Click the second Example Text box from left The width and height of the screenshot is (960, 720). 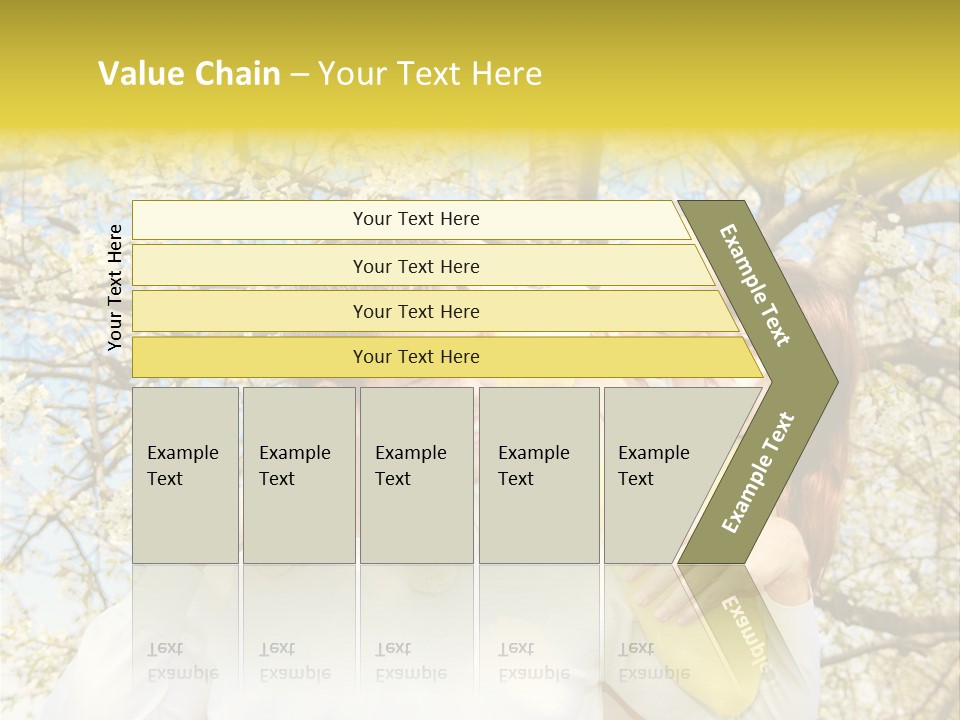(298, 475)
